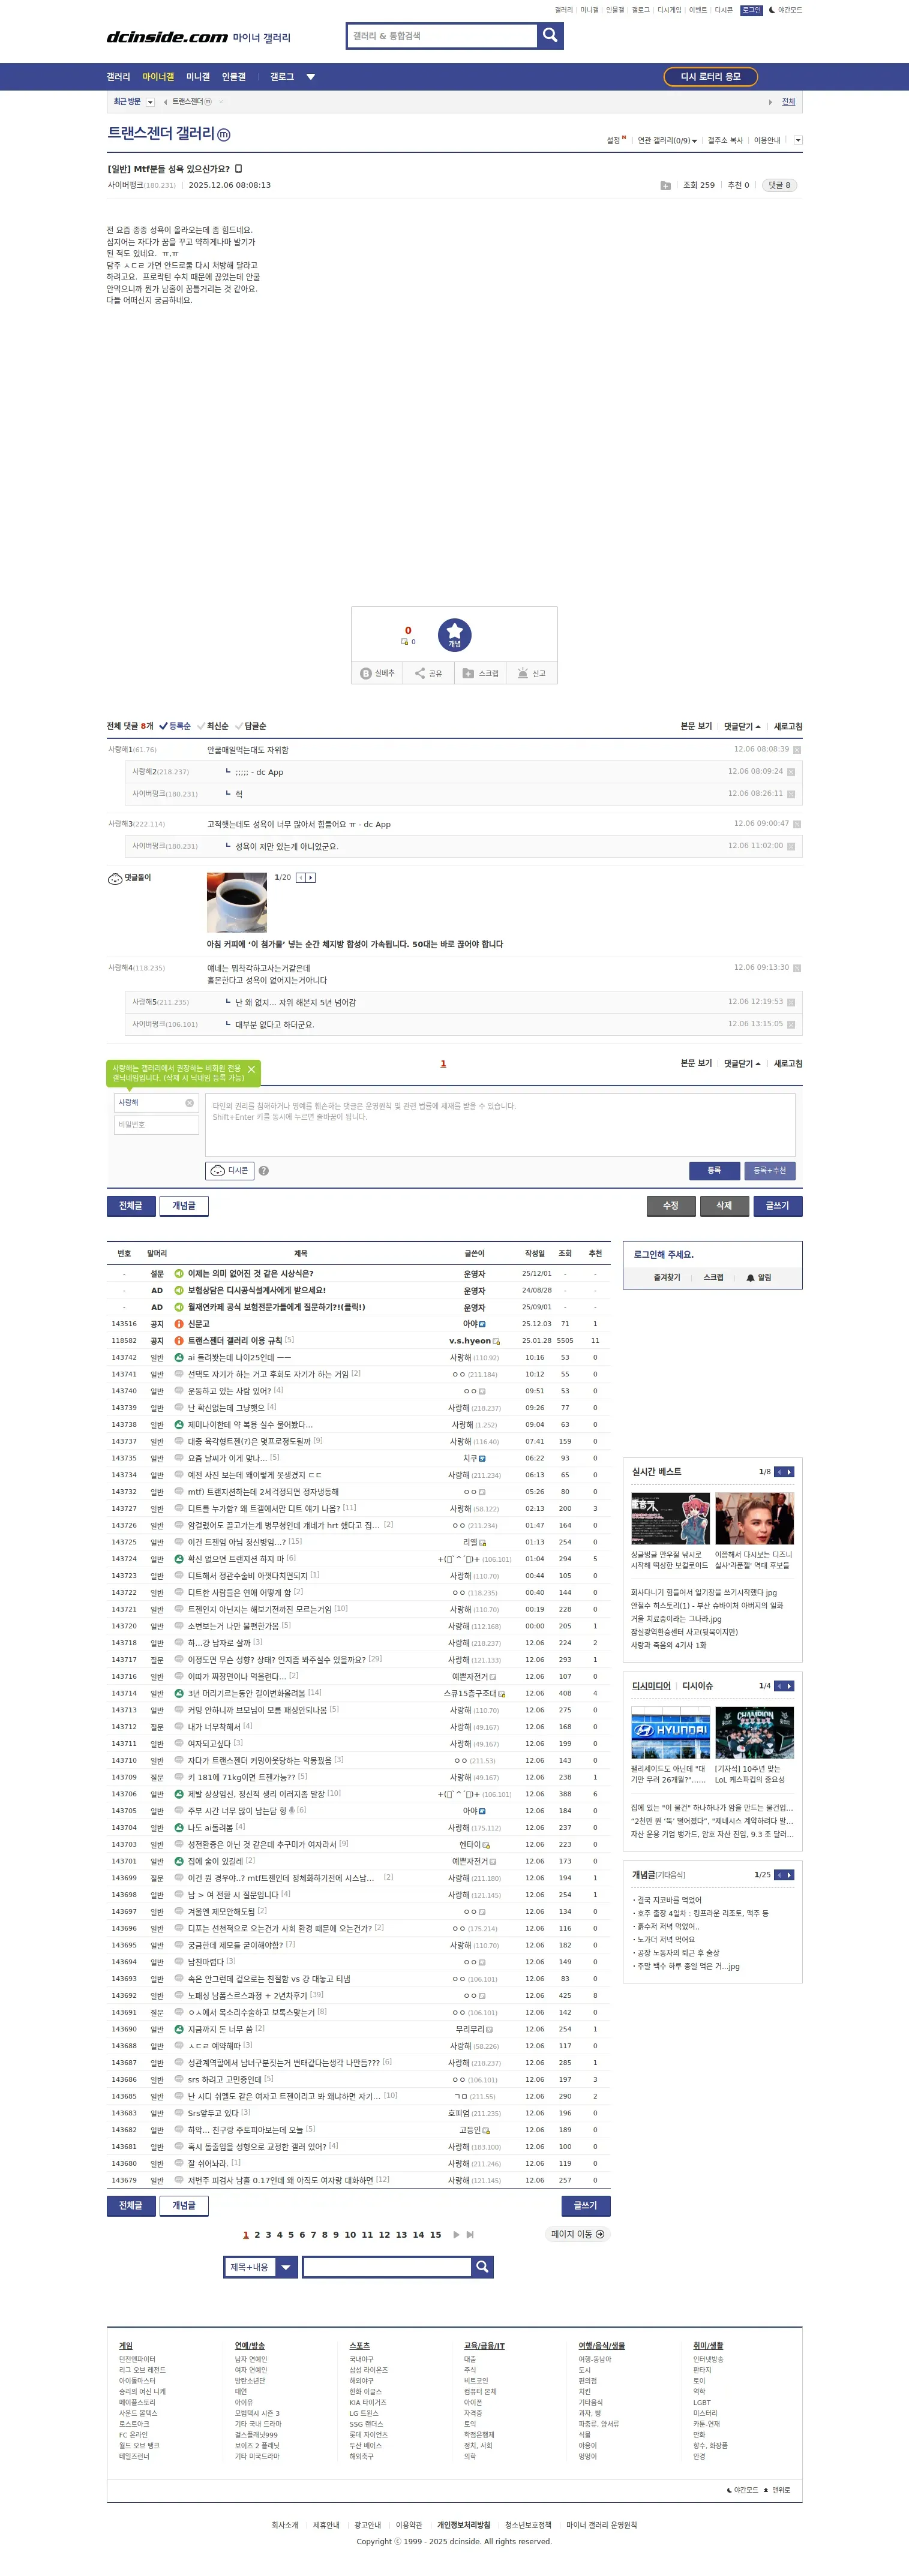Go to next page of 실시간 베스트
Image resolution: width=909 pixels, height=2576 pixels.
coord(789,1472)
